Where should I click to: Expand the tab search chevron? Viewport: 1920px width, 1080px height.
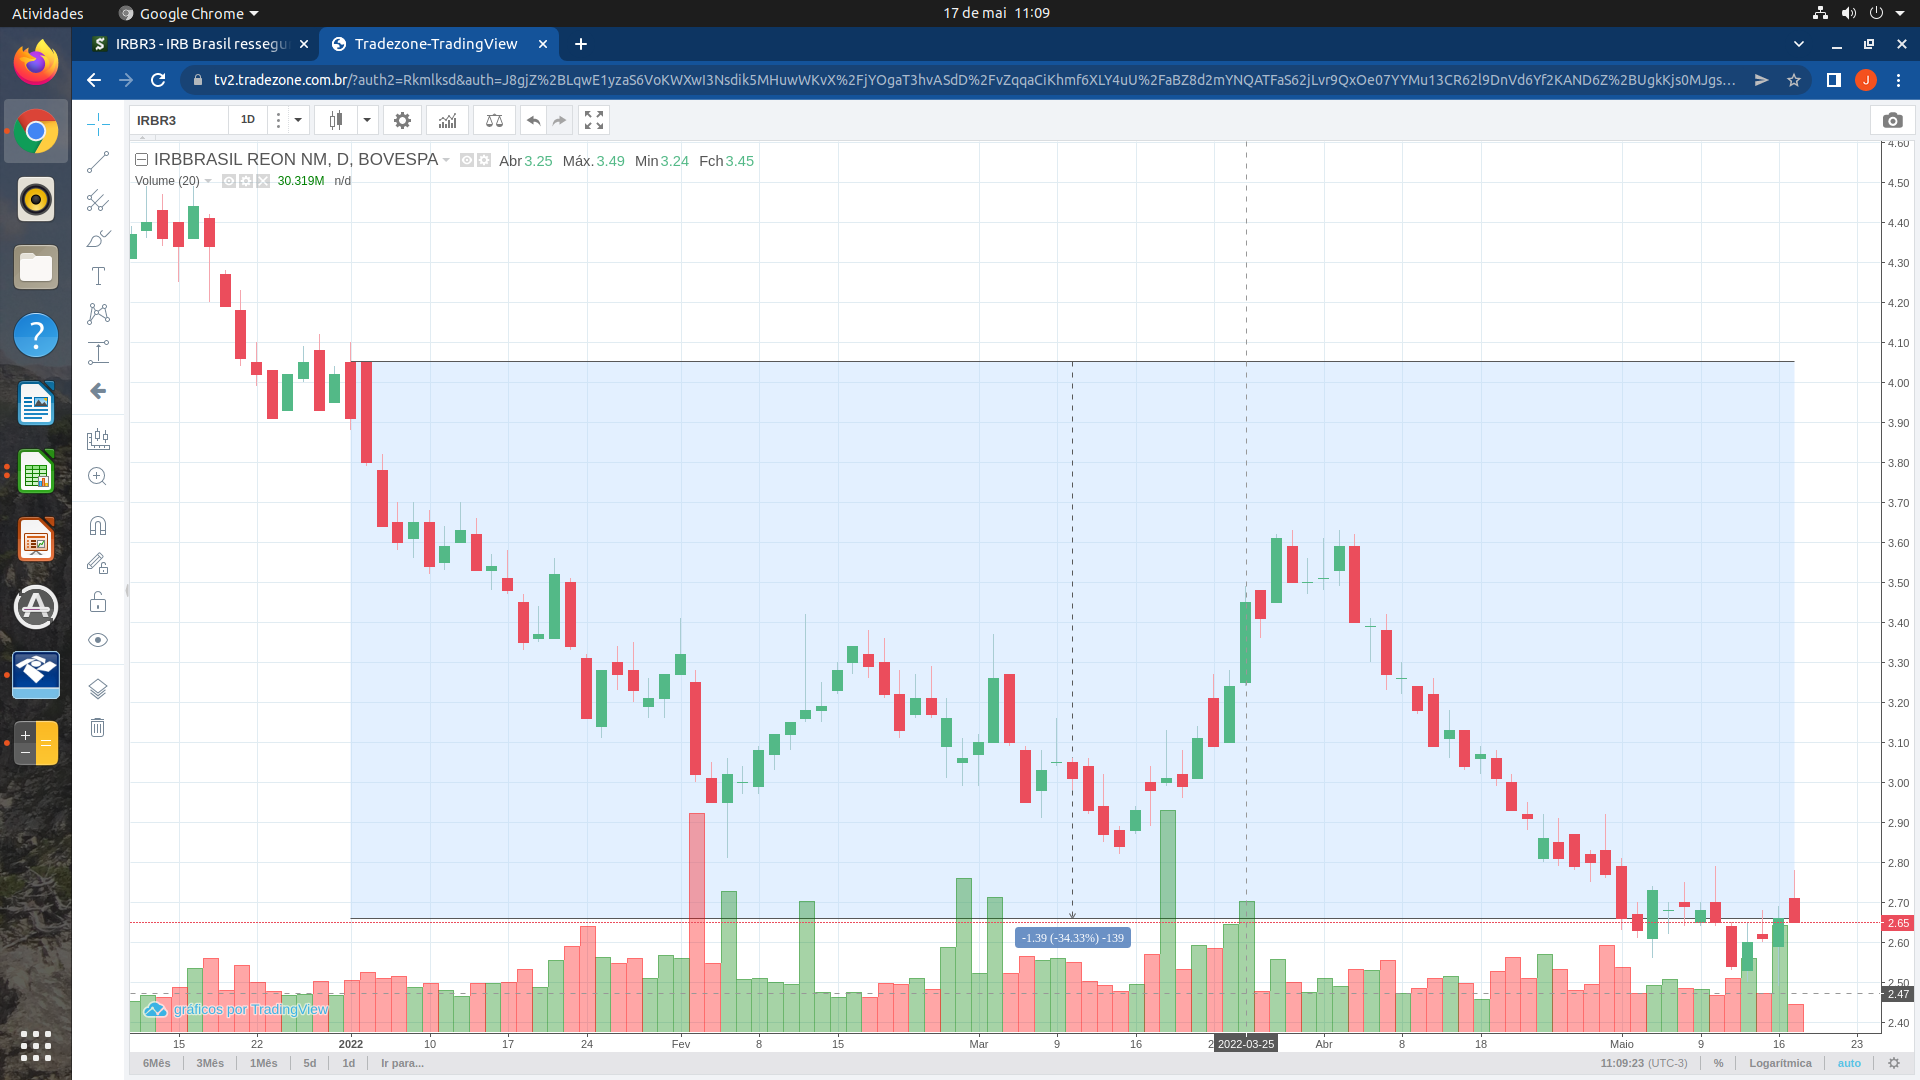(x=1799, y=44)
